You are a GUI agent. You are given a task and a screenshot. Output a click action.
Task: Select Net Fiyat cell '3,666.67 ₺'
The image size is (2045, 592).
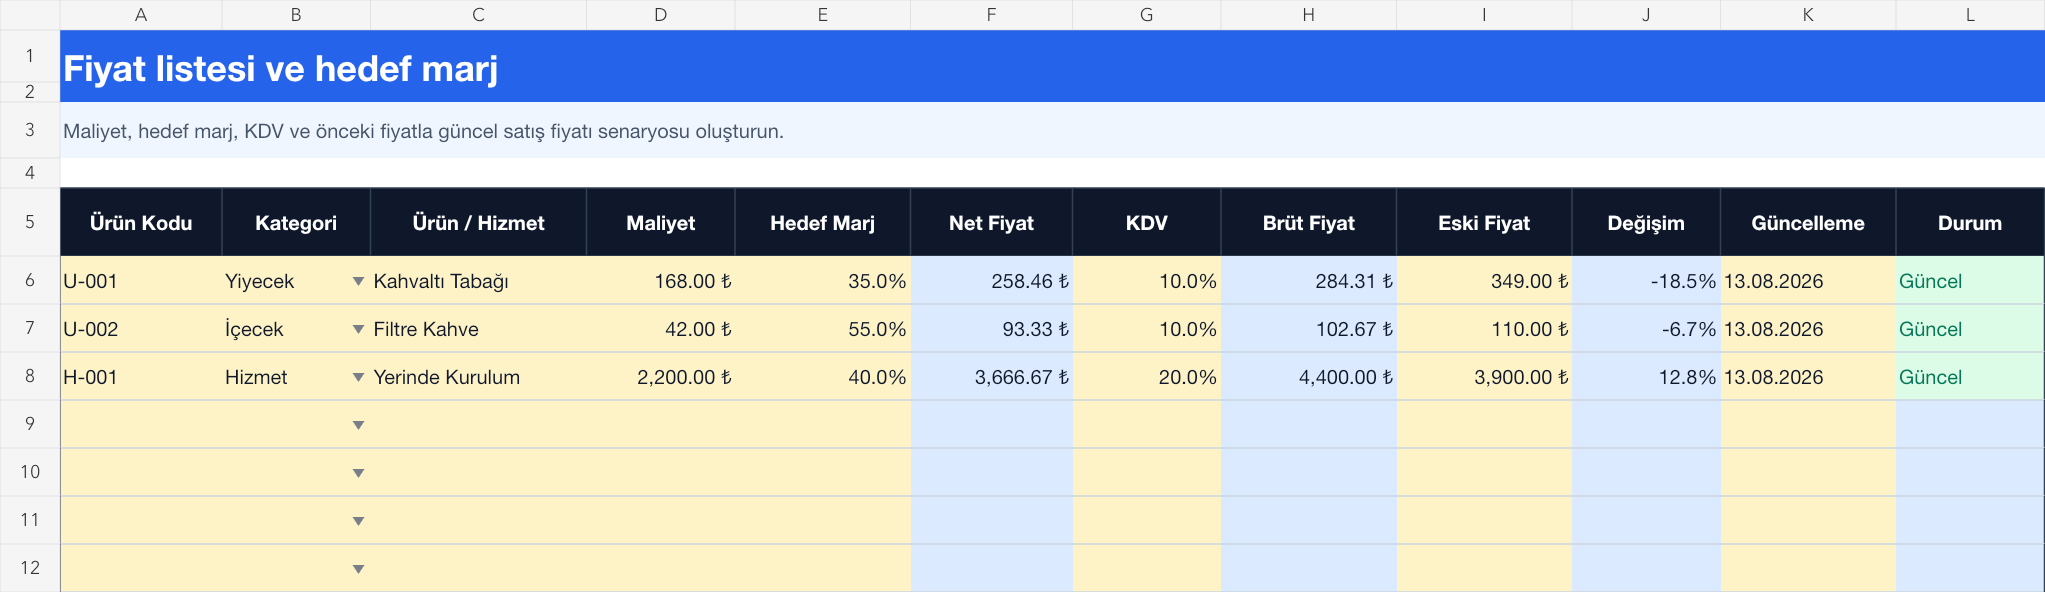click(991, 377)
